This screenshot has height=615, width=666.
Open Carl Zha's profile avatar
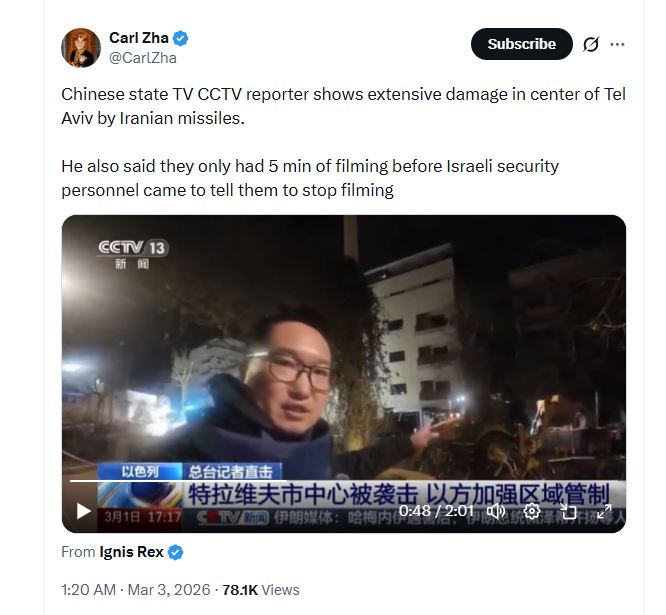(x=81, y=48)
